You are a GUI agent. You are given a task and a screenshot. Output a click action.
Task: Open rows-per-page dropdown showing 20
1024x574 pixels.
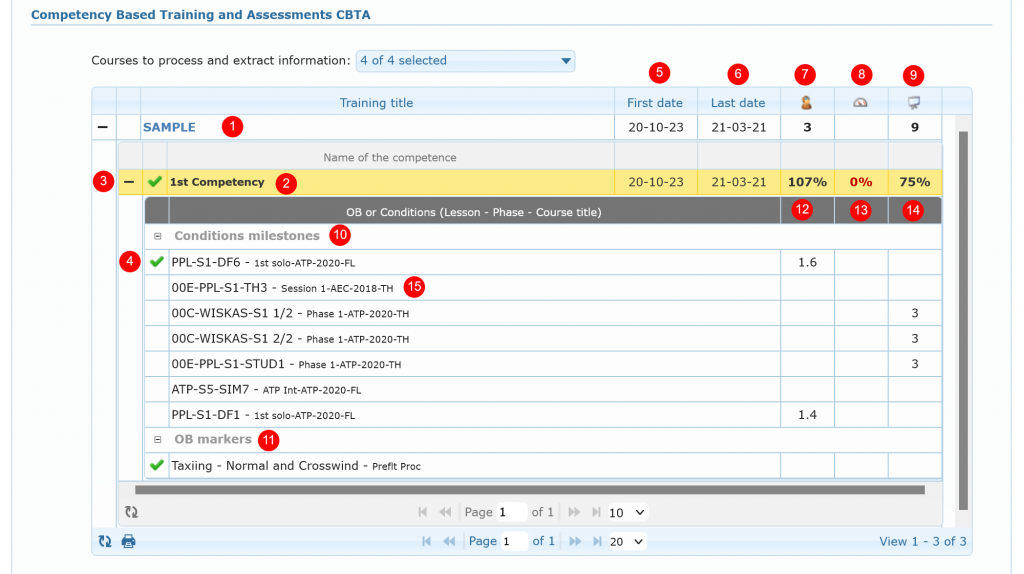(628, 541)
